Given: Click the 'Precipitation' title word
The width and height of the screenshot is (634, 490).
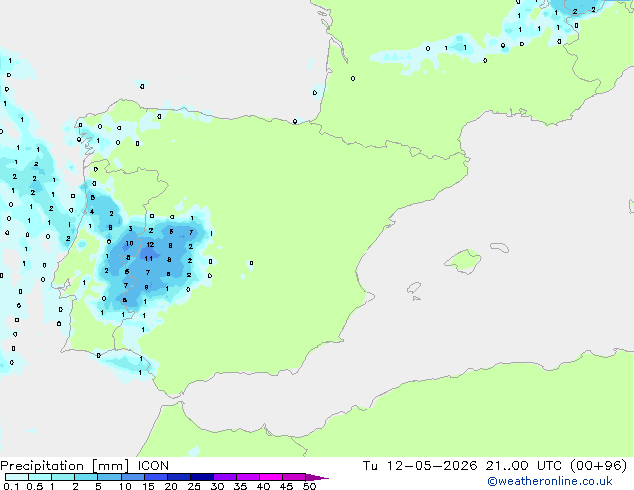Looking at the screenshot, I should pyautogui.click(x=42, y=466).
